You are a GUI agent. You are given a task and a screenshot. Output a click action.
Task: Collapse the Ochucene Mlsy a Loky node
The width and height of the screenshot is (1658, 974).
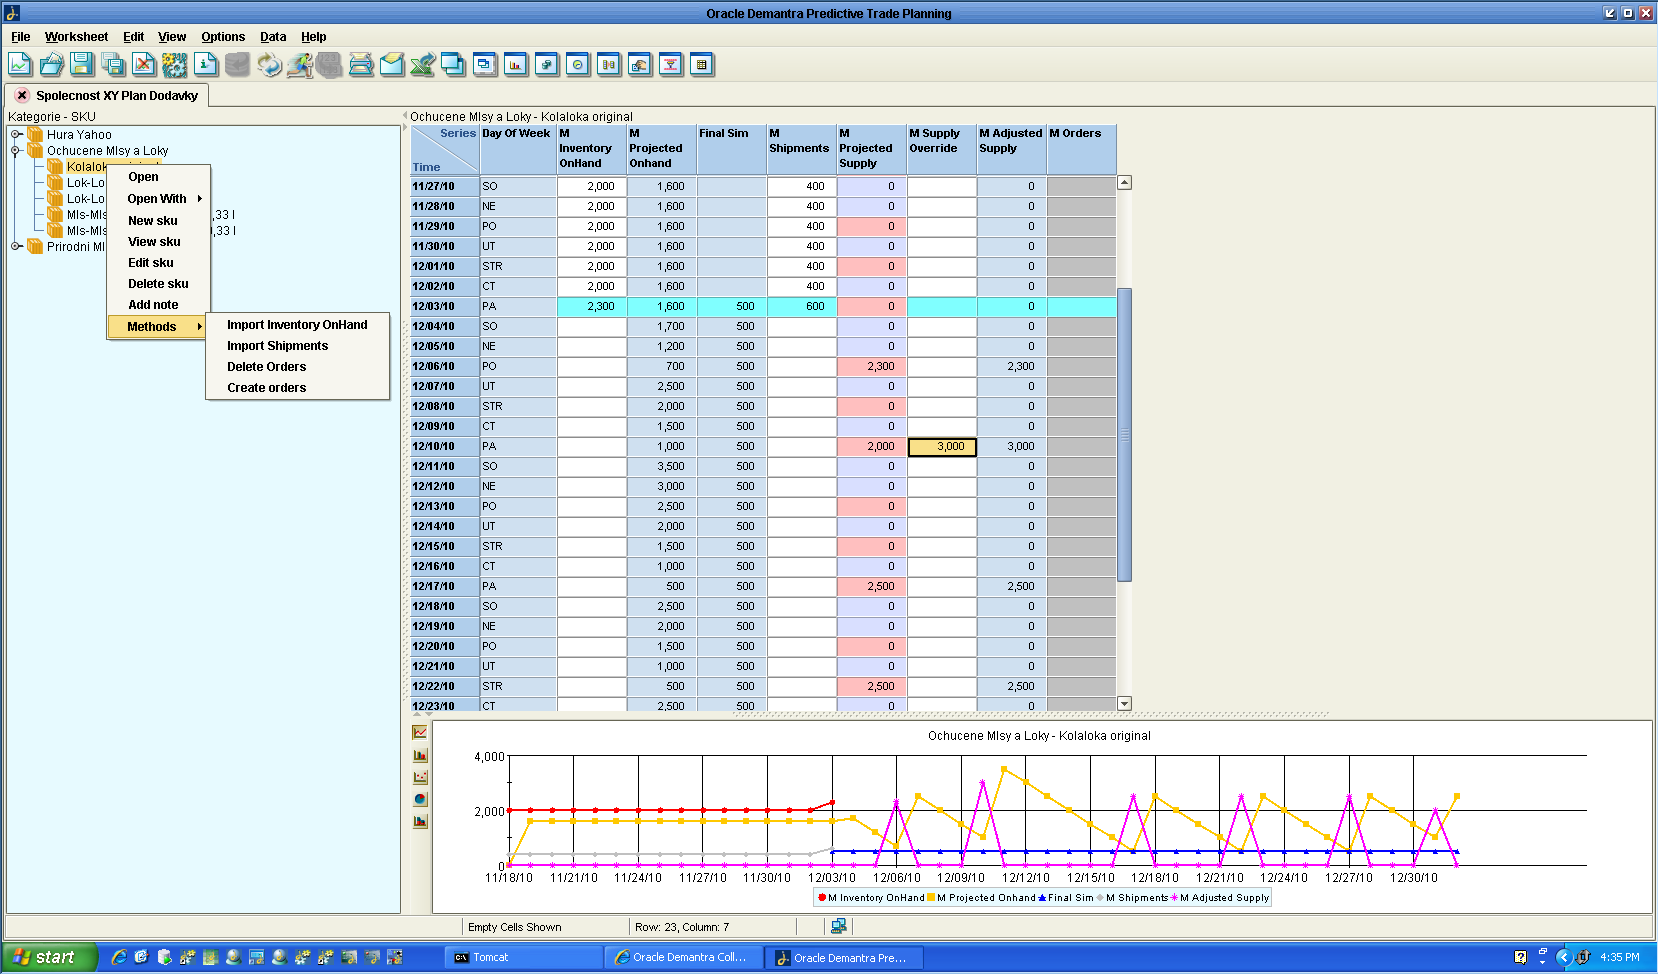pos(16,151)
